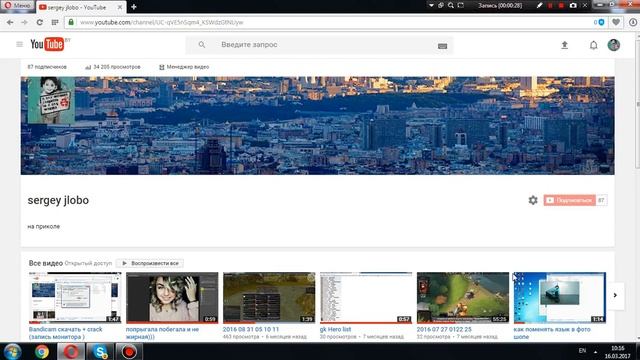
Task: Click the Bandicam camera screenshot icon
Action: [x=573, y=5]
